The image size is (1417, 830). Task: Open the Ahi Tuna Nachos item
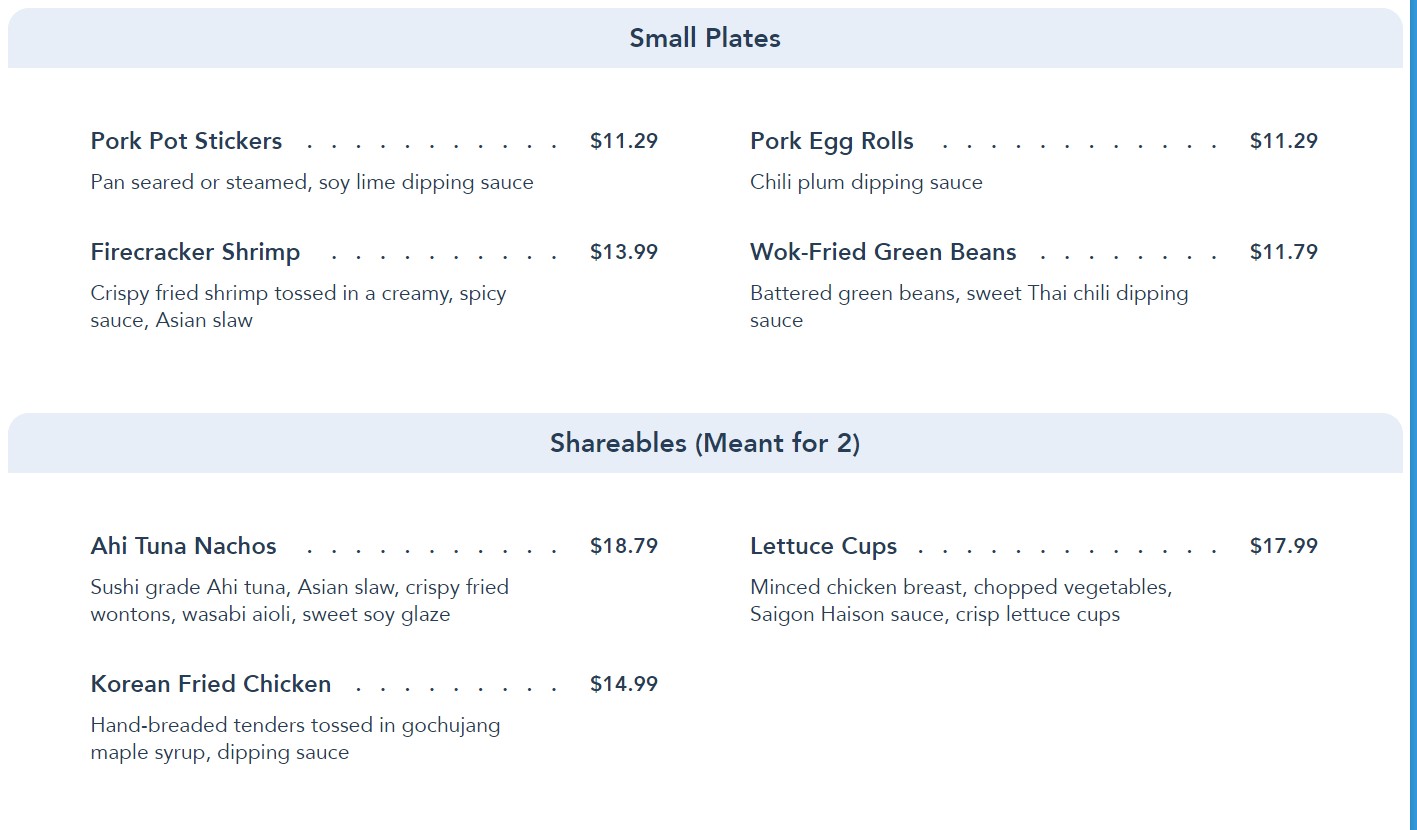(184, 546)
